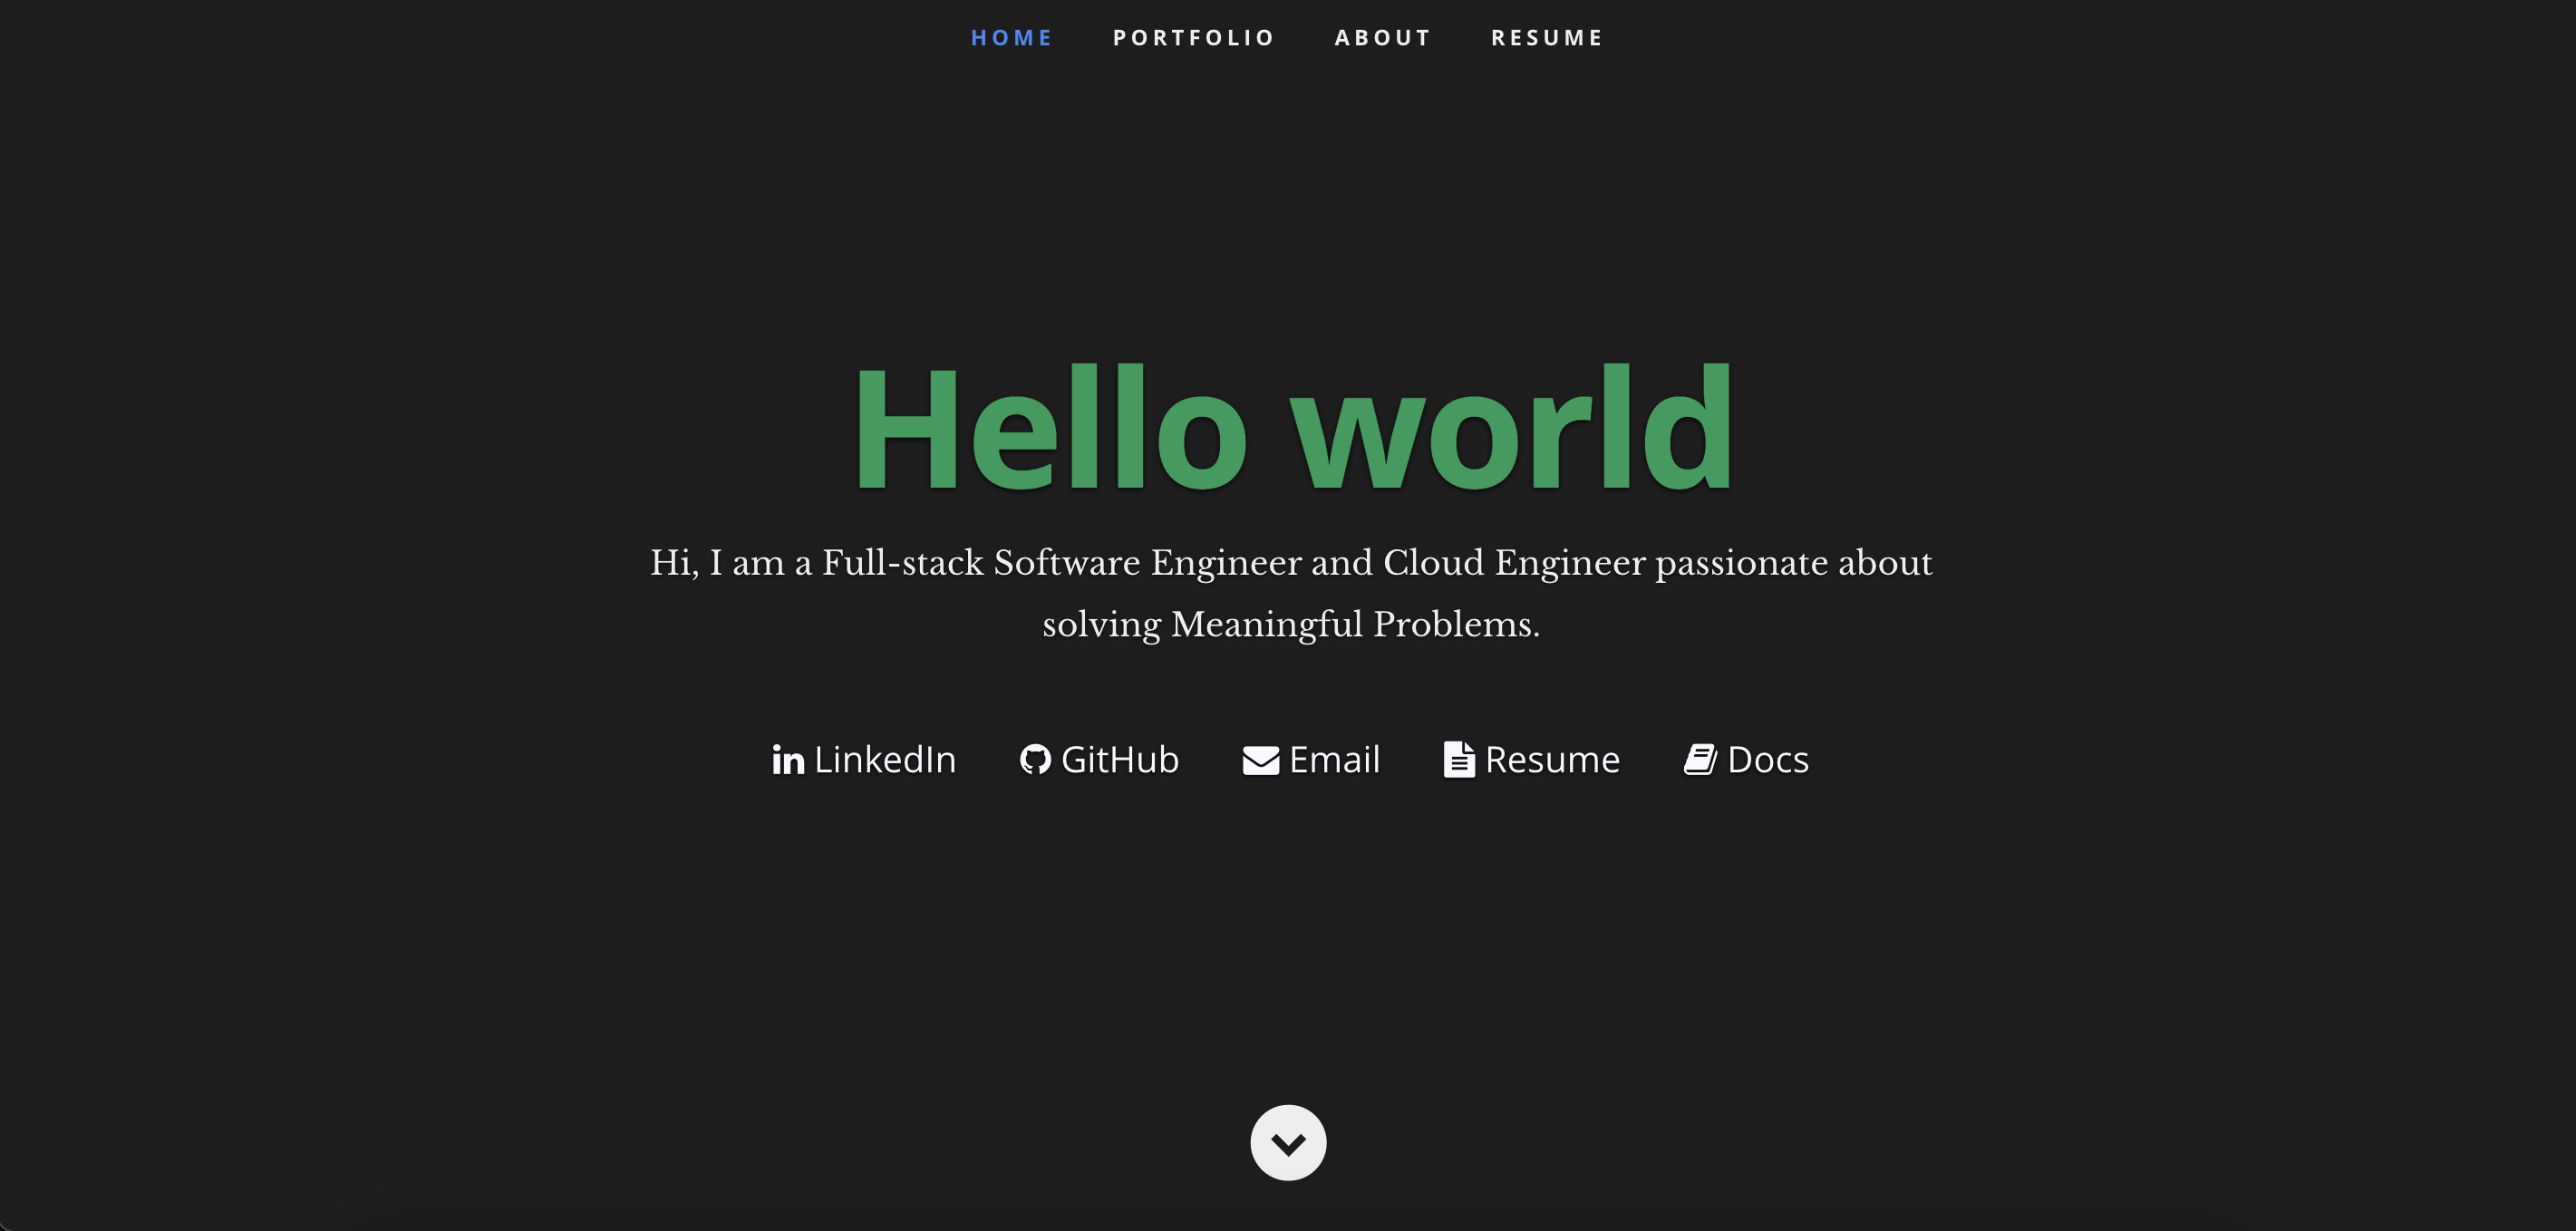Viewport: 2576px width, 1231px height.
Task: Open the About nav link
Action: (1383, 38)
